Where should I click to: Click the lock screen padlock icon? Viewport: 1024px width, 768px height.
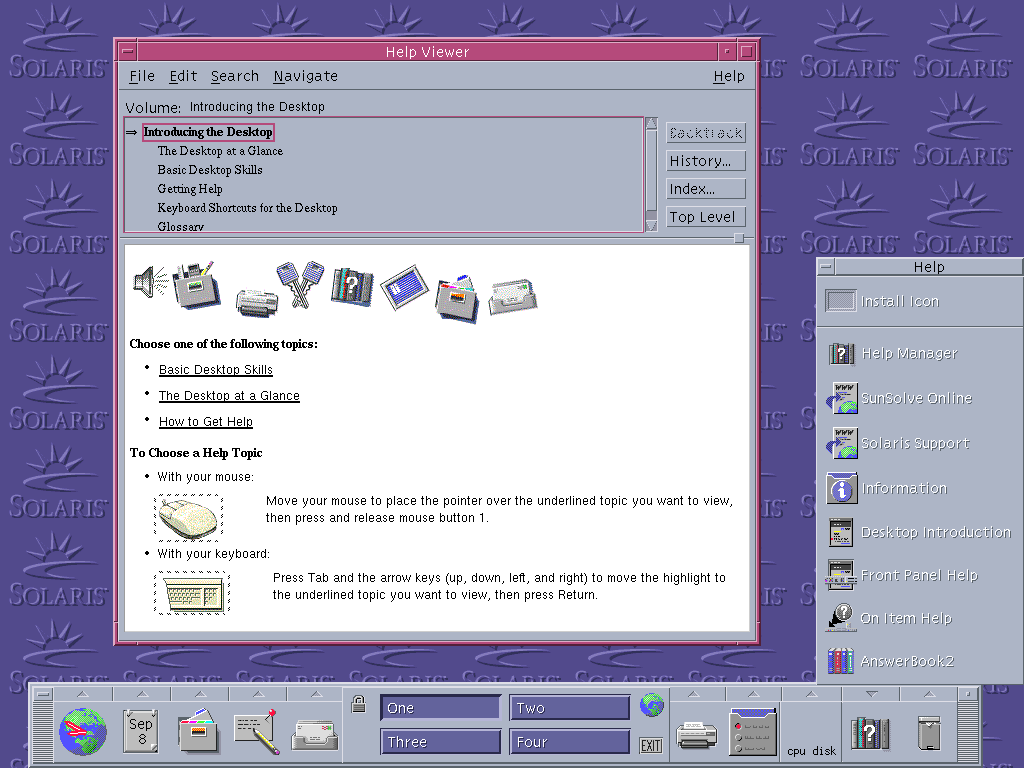click(x=359, y=704)
